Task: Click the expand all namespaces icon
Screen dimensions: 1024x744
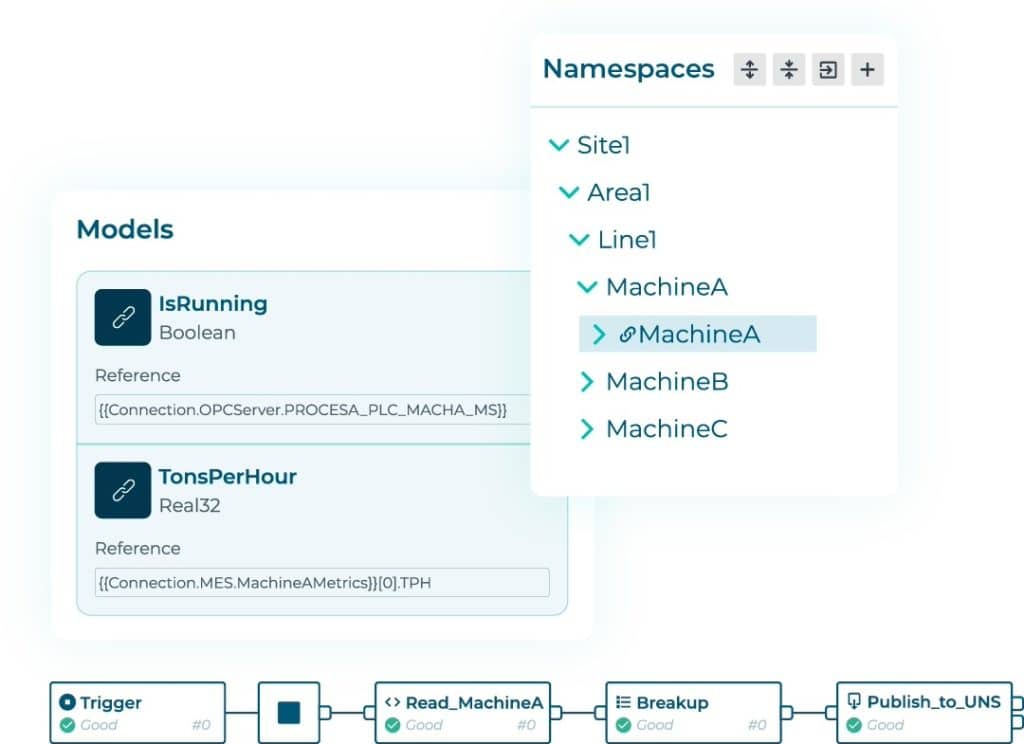Action: (x=749, y=70)
